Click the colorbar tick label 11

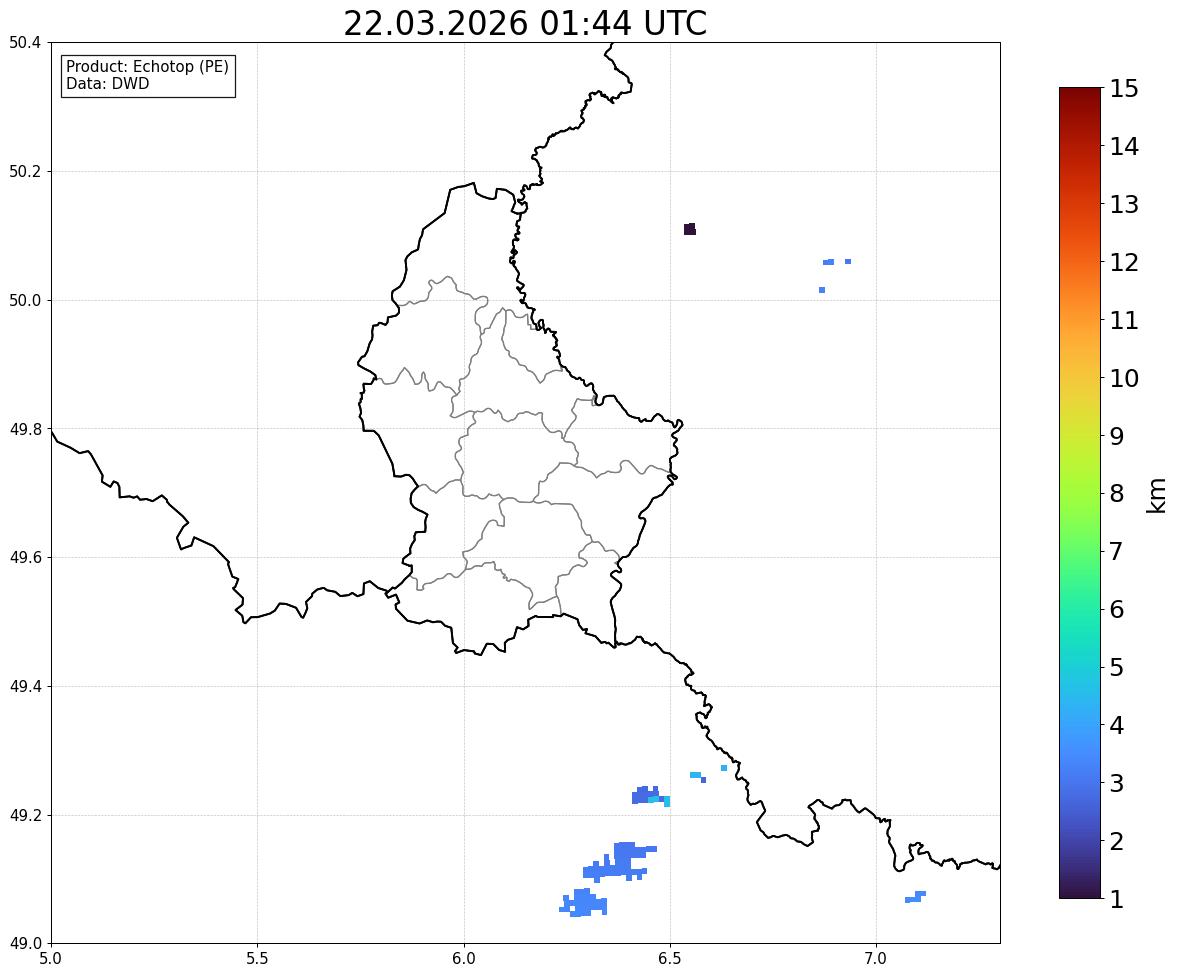(1124, 320)
